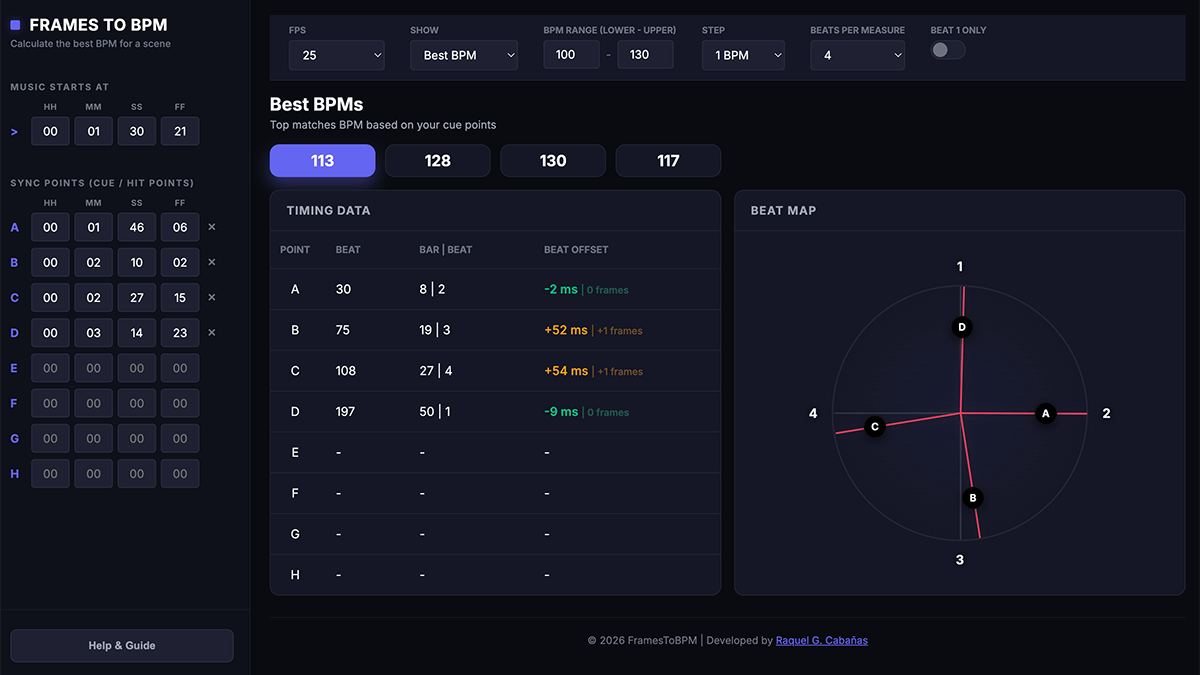1200x675 pixels.
Task: Select the 128 BPM result tab
Action: 437,161
